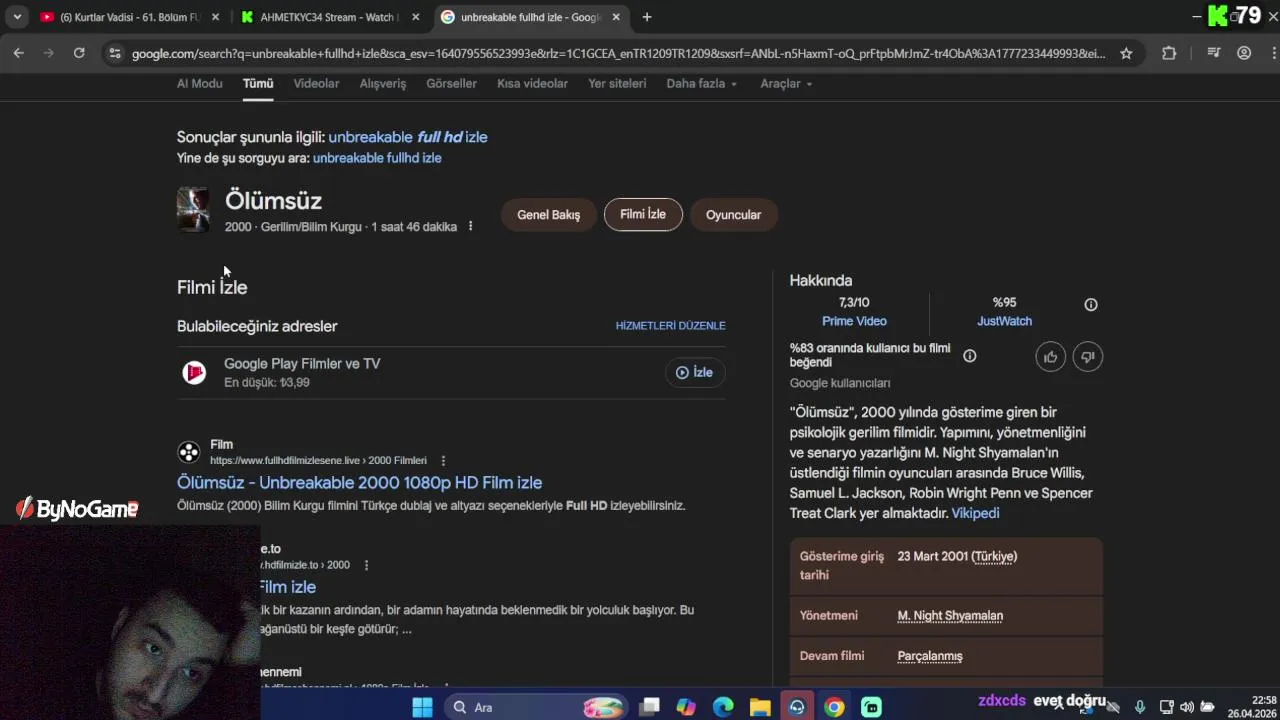Viewport: 1280px width, 720px height.
Task: Close the unbreakable fullhd izle tab
Action: click(616, 17)
